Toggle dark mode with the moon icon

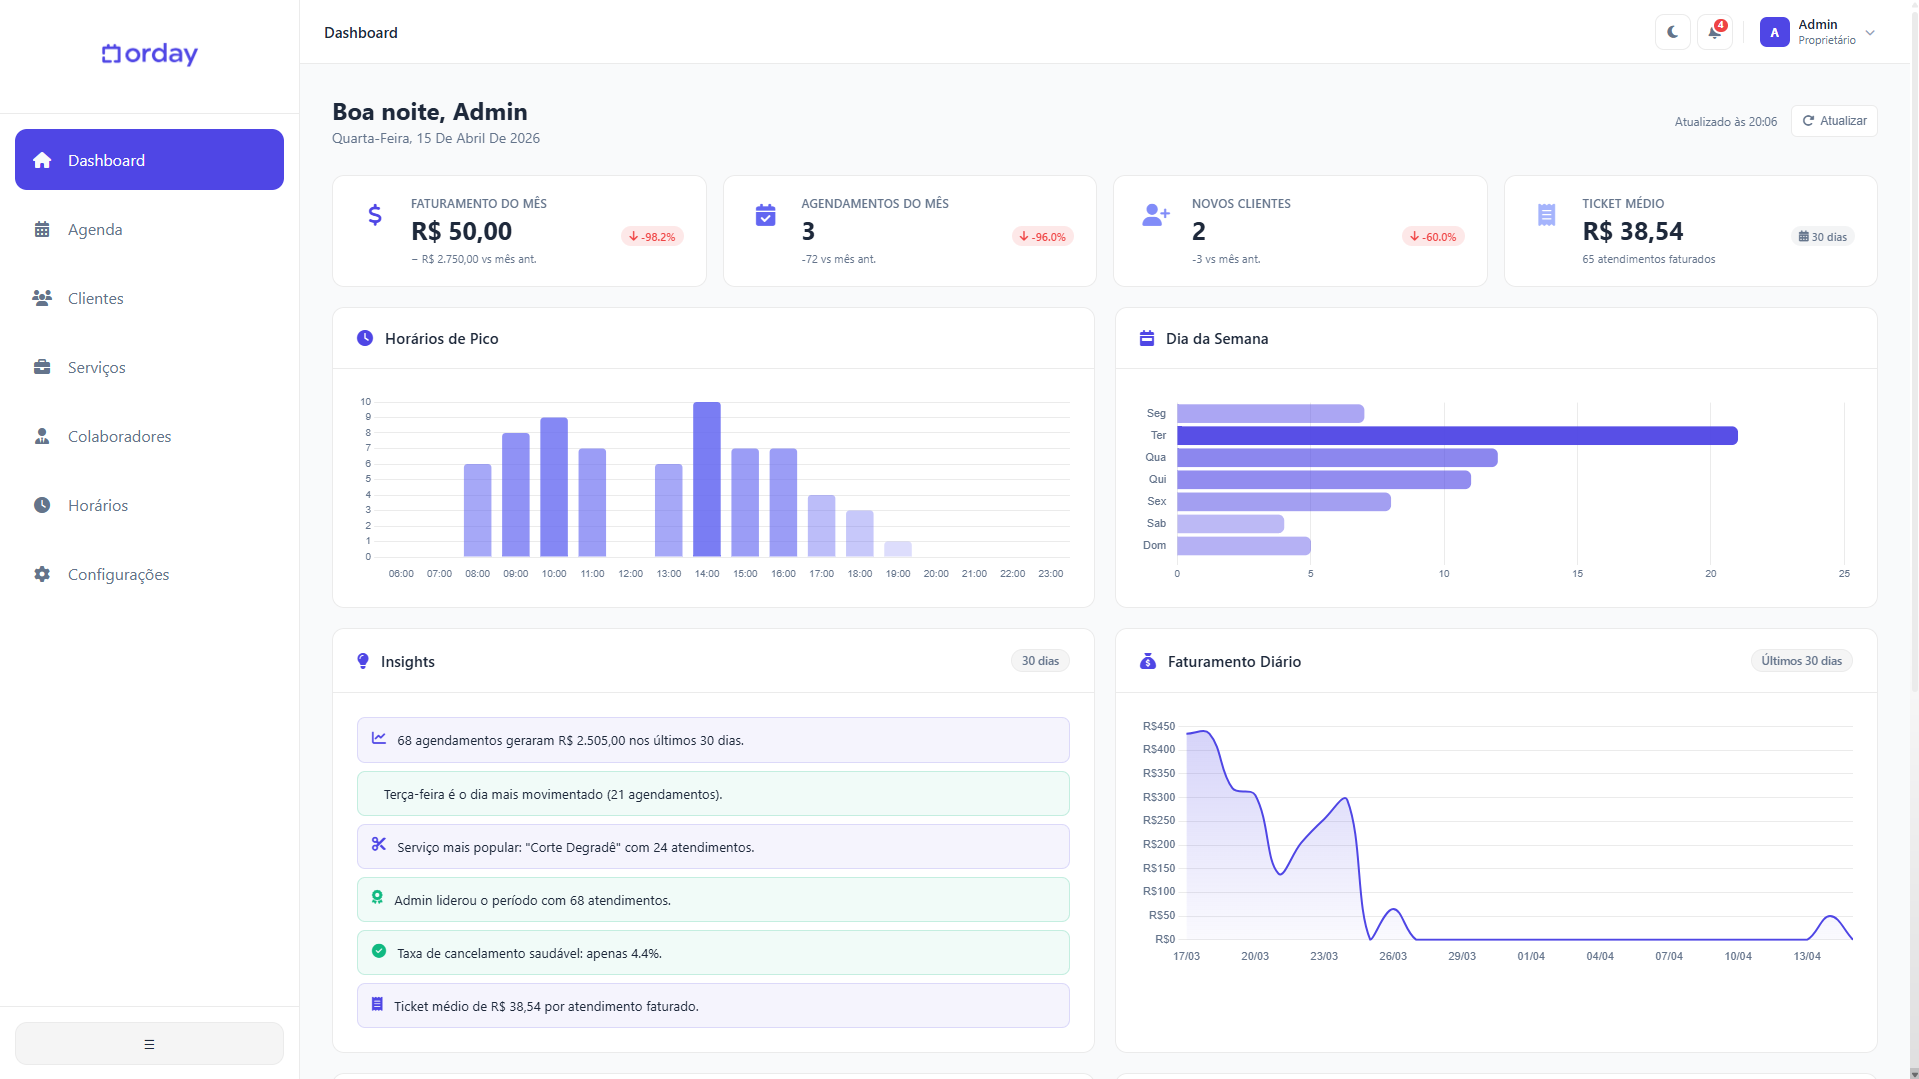click(x=1671, y=32)
